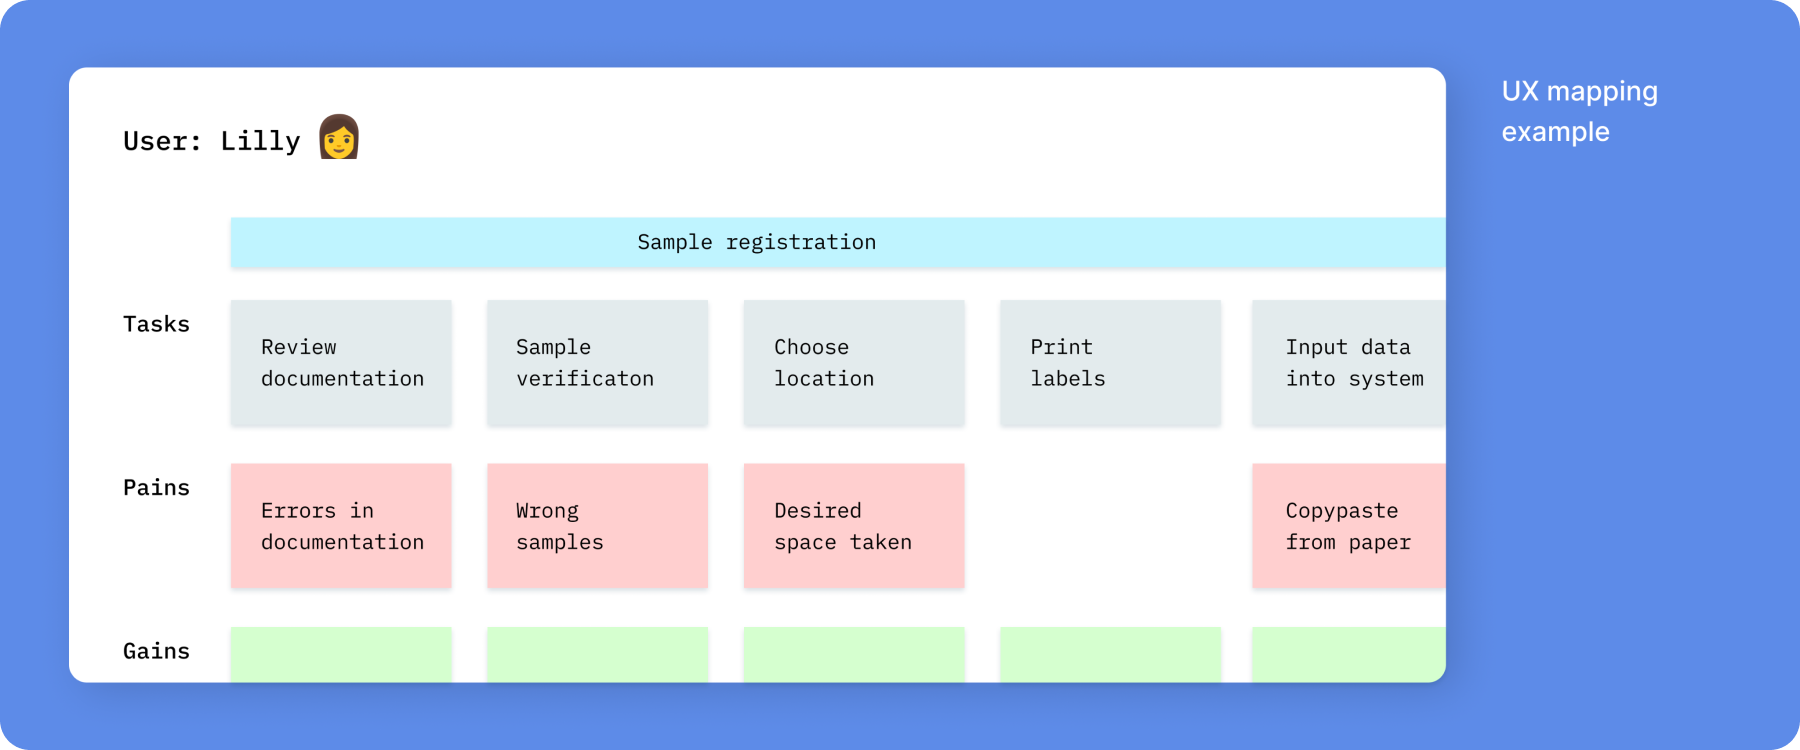Click the Sample verificaton task card
The width and height of the screenshot is (1800, 750).
[x=598, y=363]
